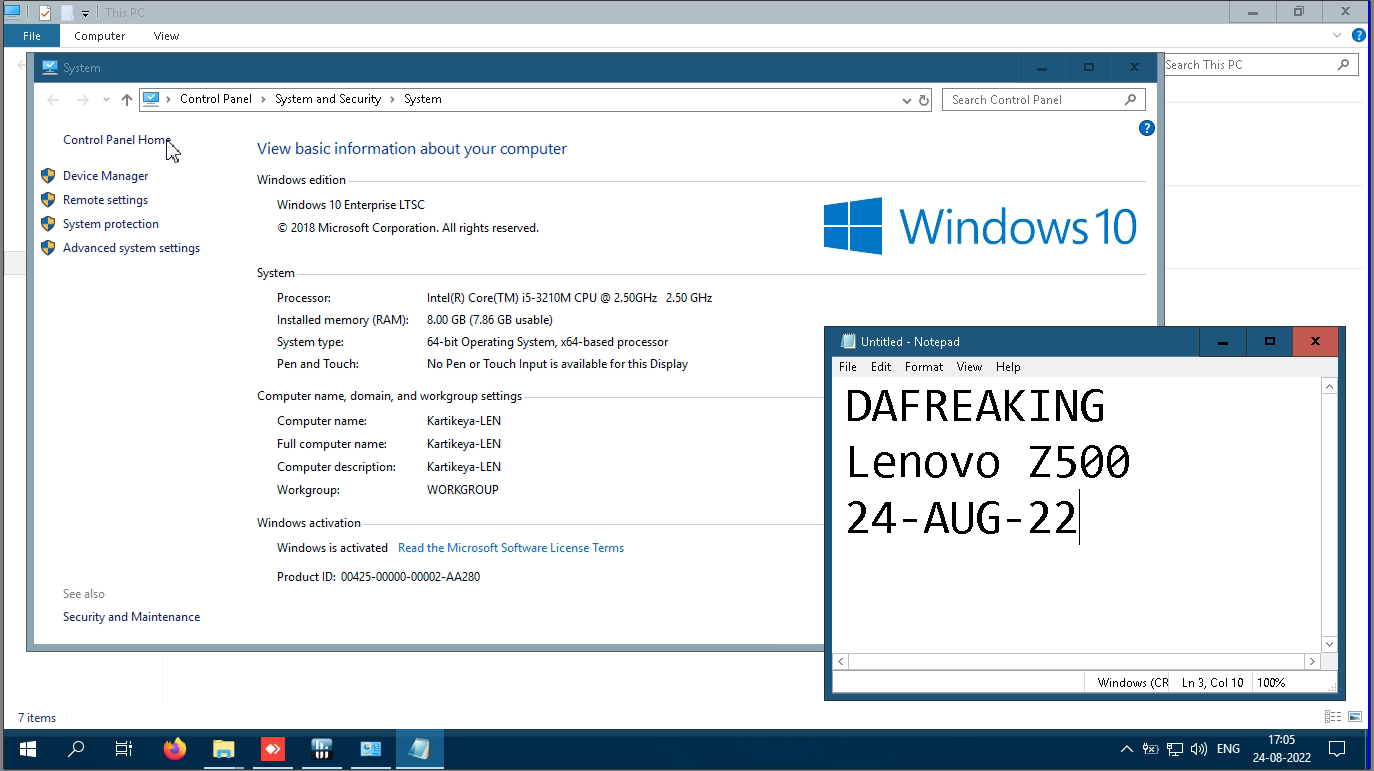The image size is (1374, 771).
Task: Open Task View on the taskbar
Action: (x=124, y=749)
